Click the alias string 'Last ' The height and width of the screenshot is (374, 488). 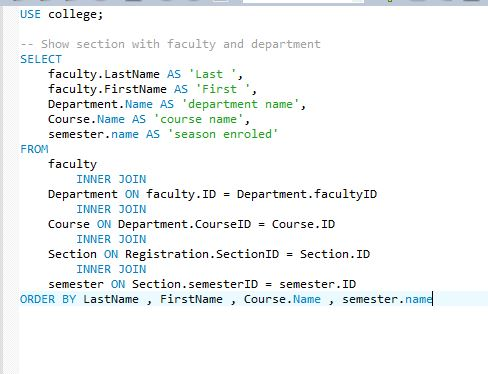[212, 74]
